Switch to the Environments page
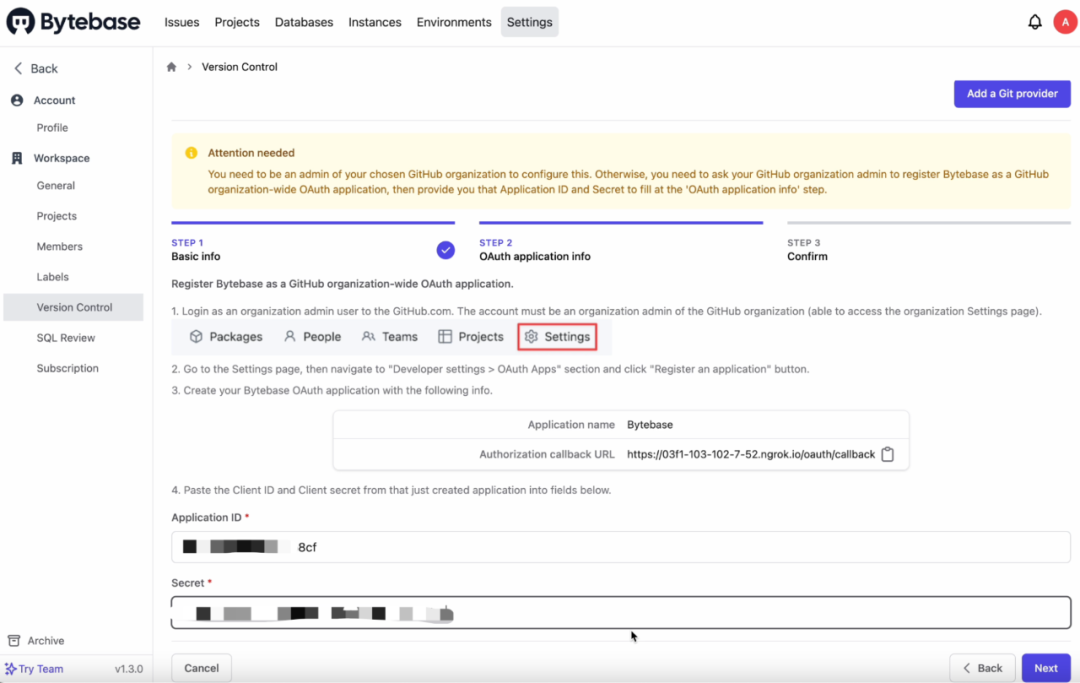This screenshot has height=683, width=1080. click(x=454, y=22)
